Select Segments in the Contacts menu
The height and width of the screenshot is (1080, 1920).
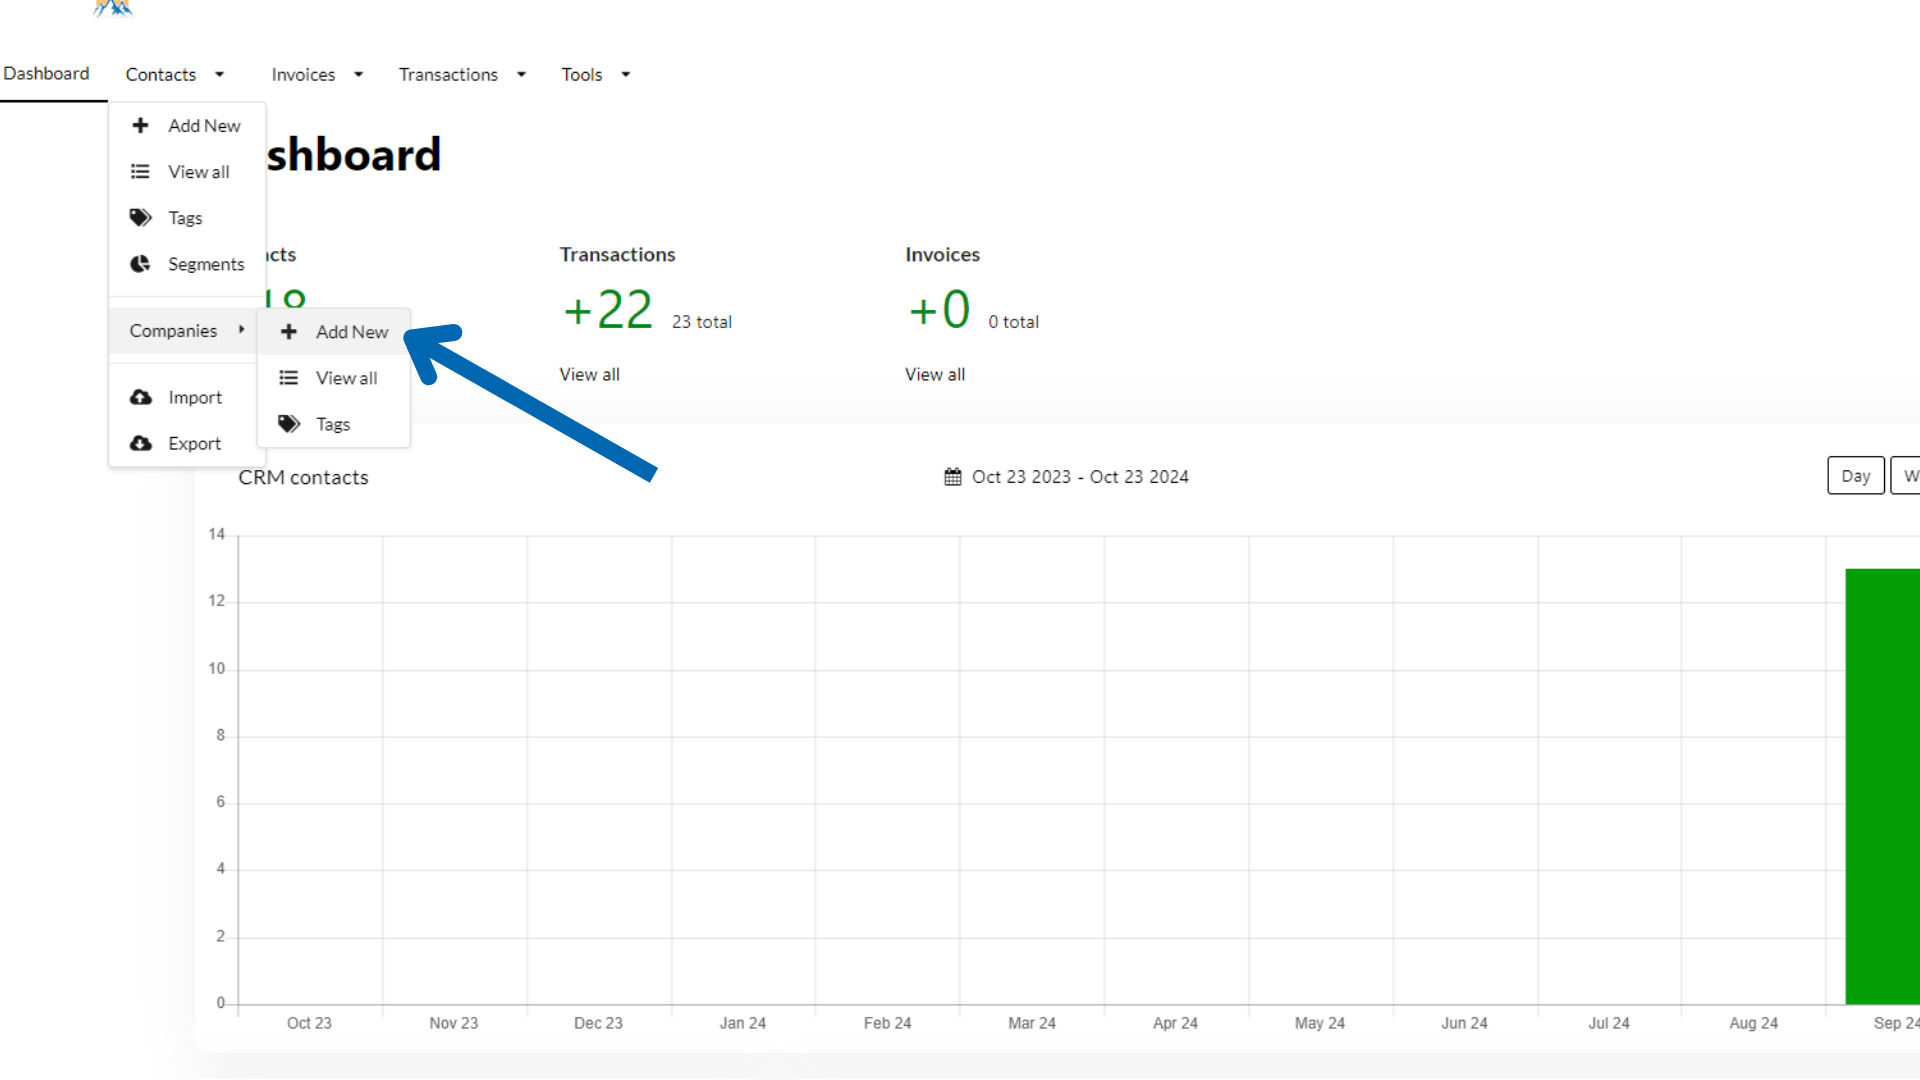205,264
